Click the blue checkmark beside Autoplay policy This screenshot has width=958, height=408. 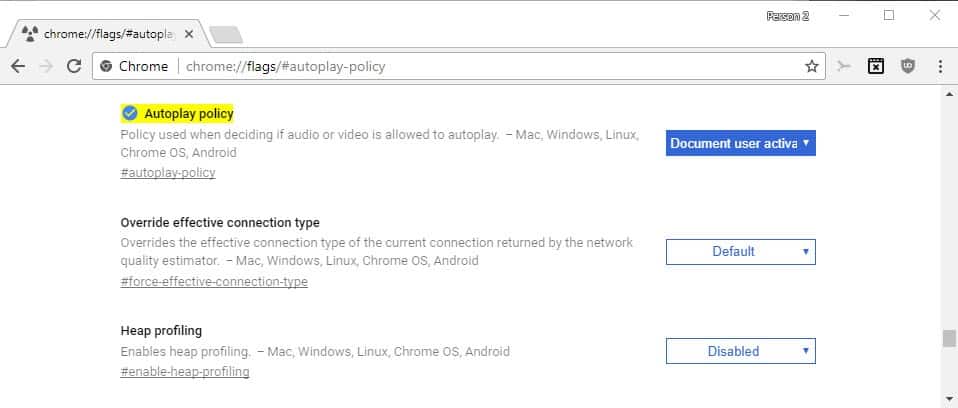point(130,114)
